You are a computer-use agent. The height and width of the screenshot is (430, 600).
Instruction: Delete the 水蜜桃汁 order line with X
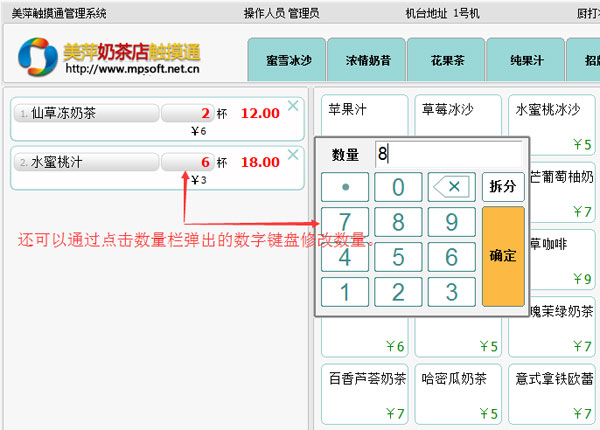pos(293,154)
